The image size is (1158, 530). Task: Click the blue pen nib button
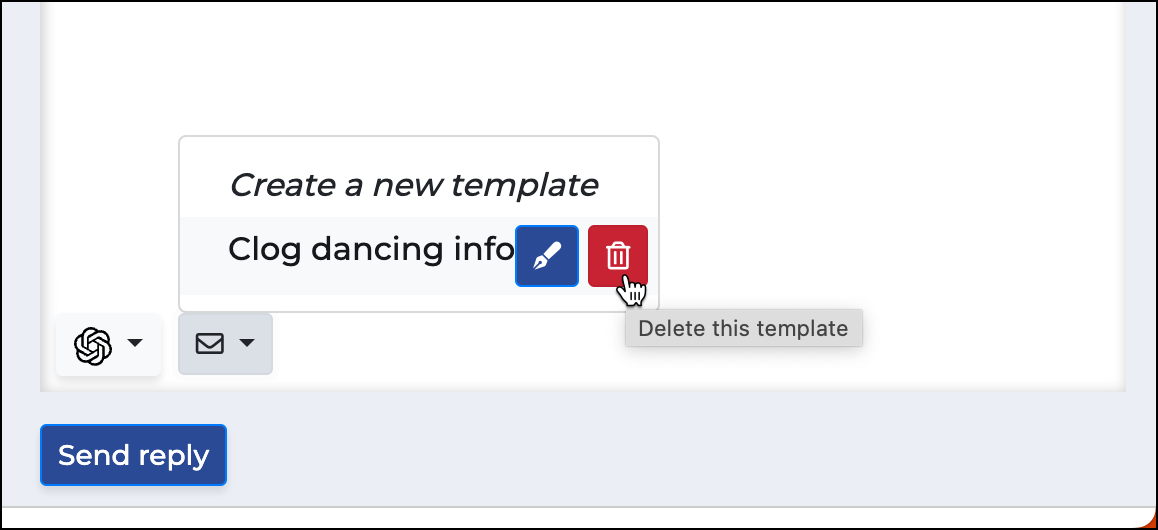[547, 255]
